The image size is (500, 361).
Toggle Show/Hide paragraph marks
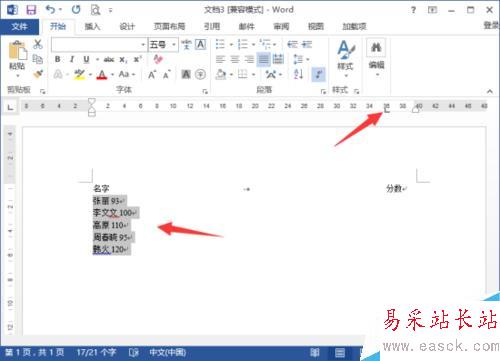pos(319,74)
